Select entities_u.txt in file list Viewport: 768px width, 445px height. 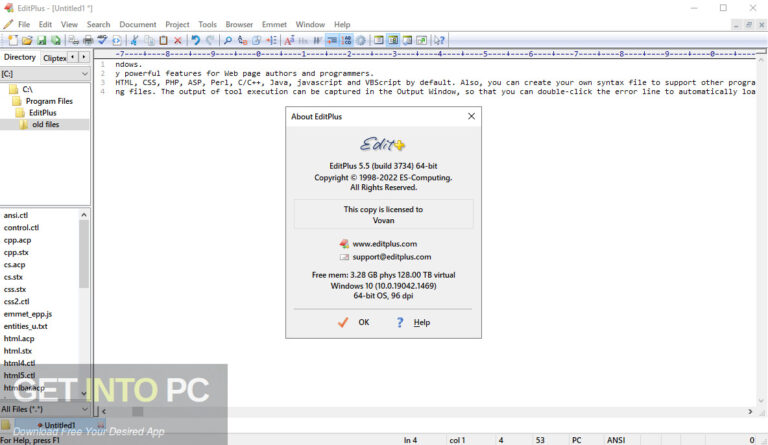pyautogui.click(x=25, y=326)
